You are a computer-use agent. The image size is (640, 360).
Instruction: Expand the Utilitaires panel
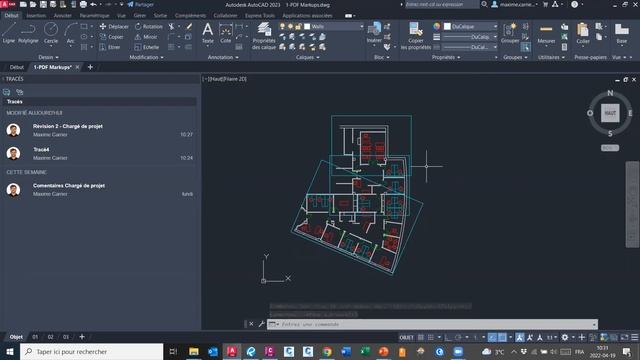point(551,57)
